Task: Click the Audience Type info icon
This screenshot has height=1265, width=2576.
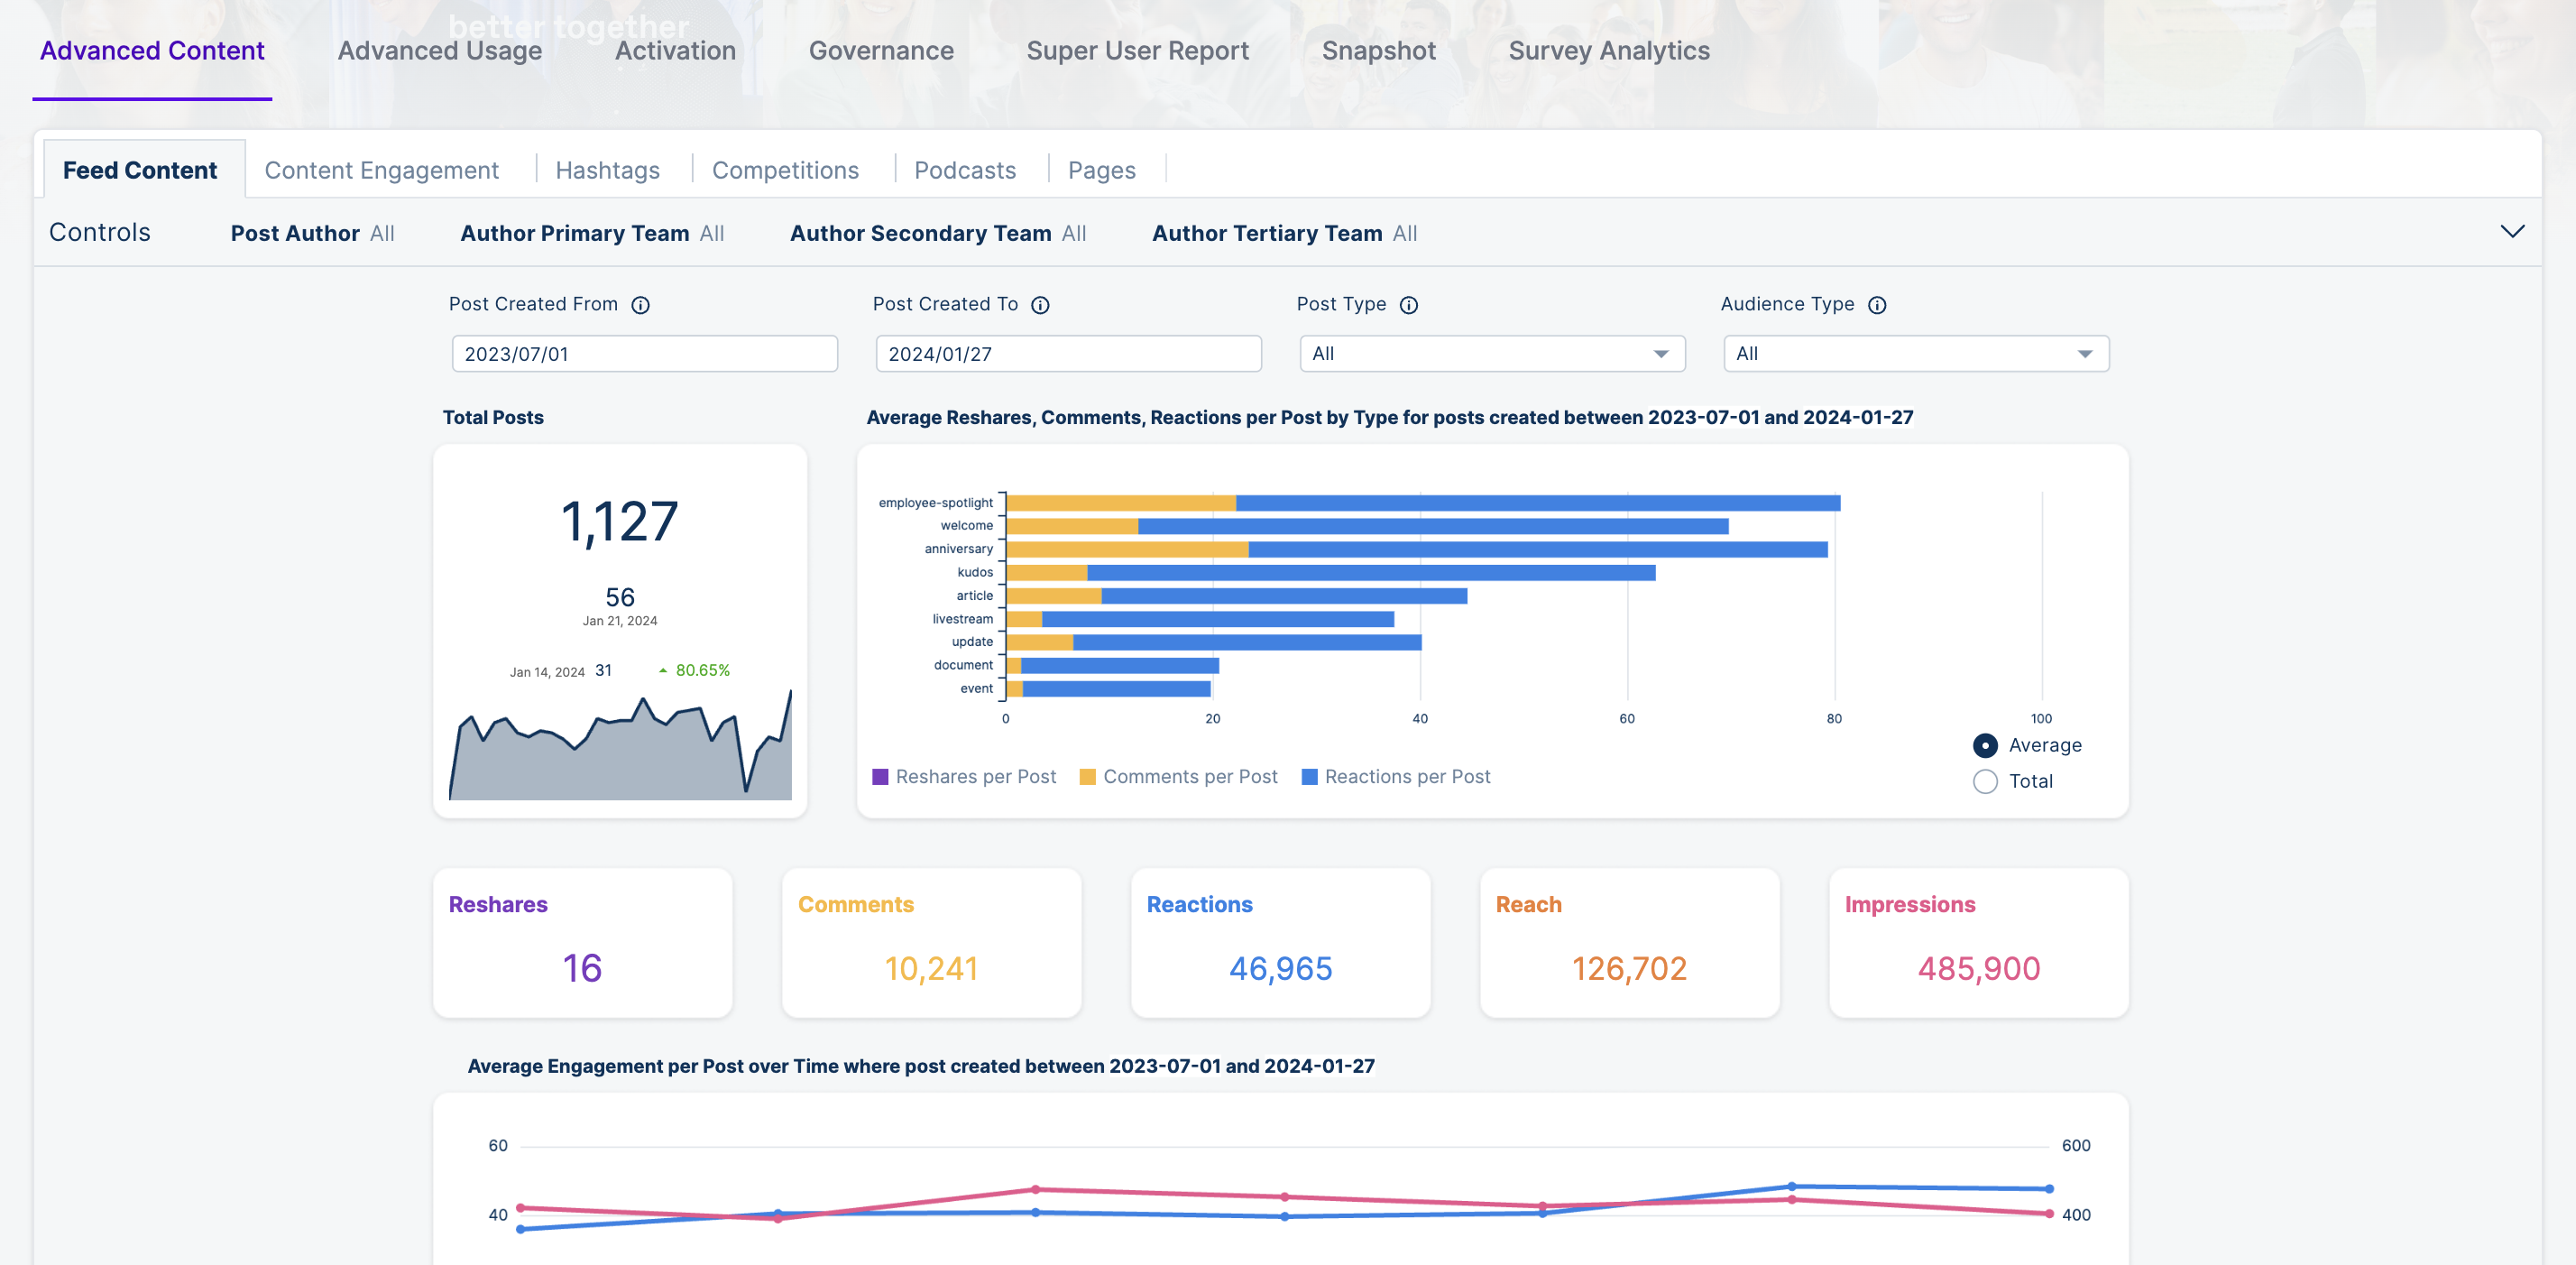Action: 1877,305
